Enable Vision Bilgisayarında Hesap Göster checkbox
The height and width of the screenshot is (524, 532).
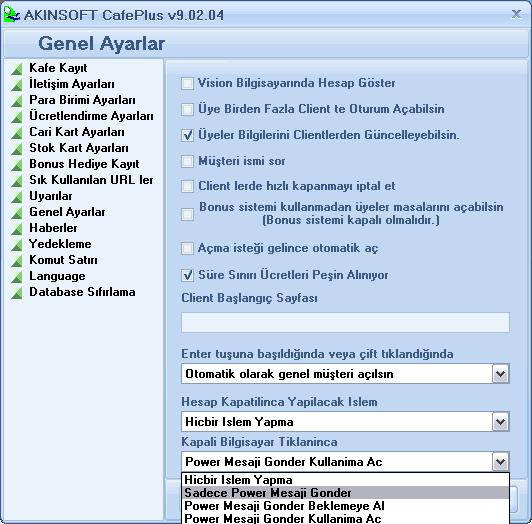coord(187,83)
